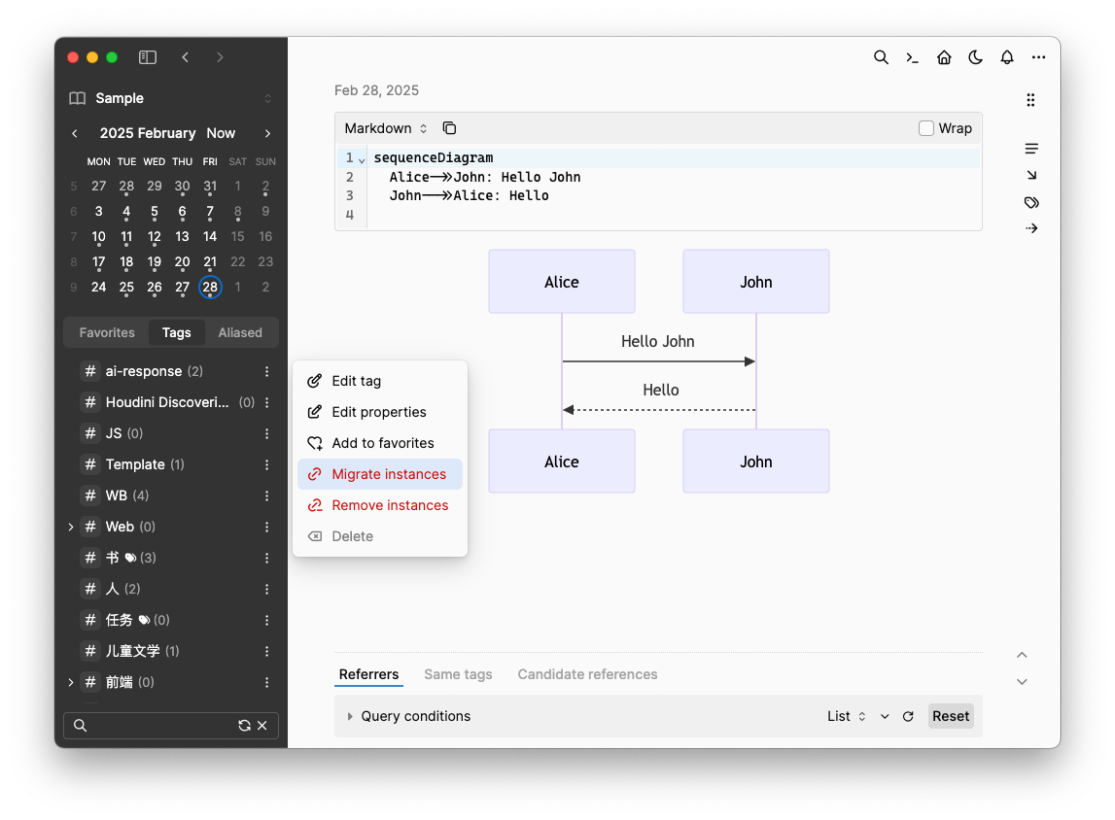
Task: Open the Houdini Discoveri... tag
Action: [x=167, y=403]
